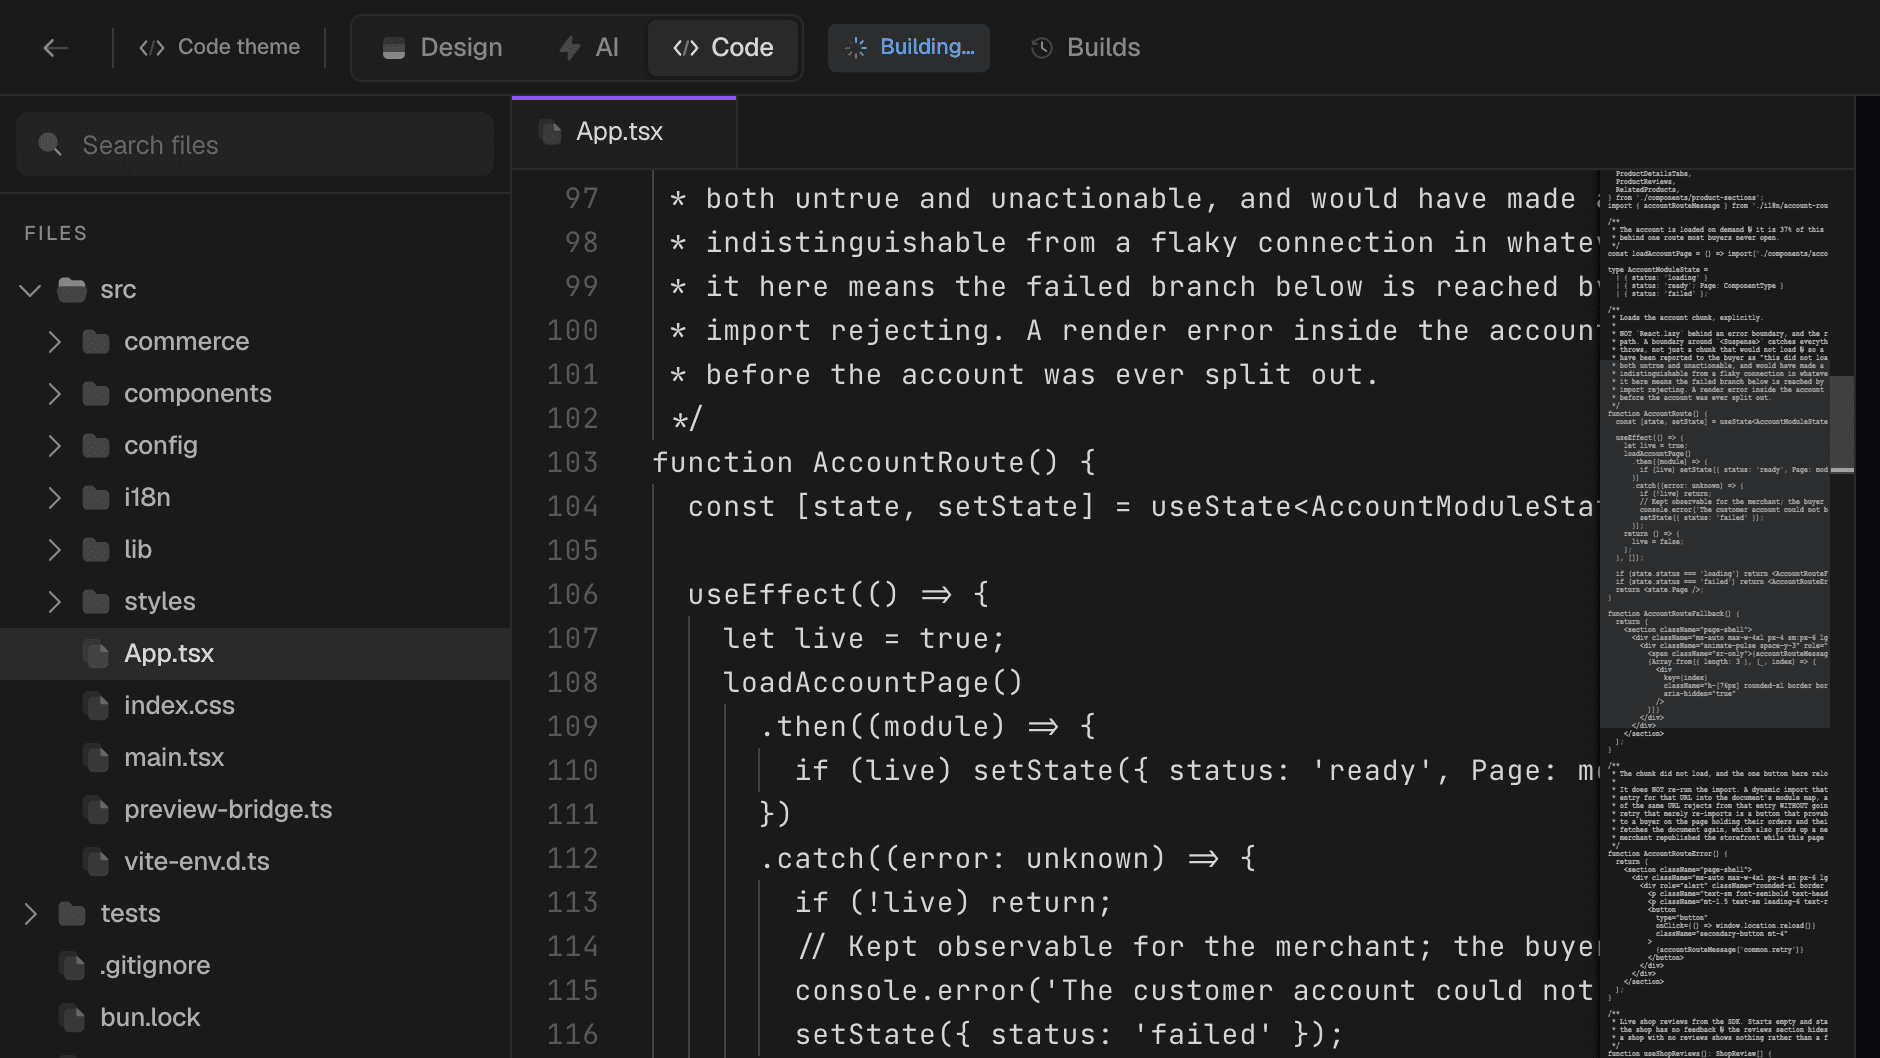Click the .gitignore file icon

73,966
